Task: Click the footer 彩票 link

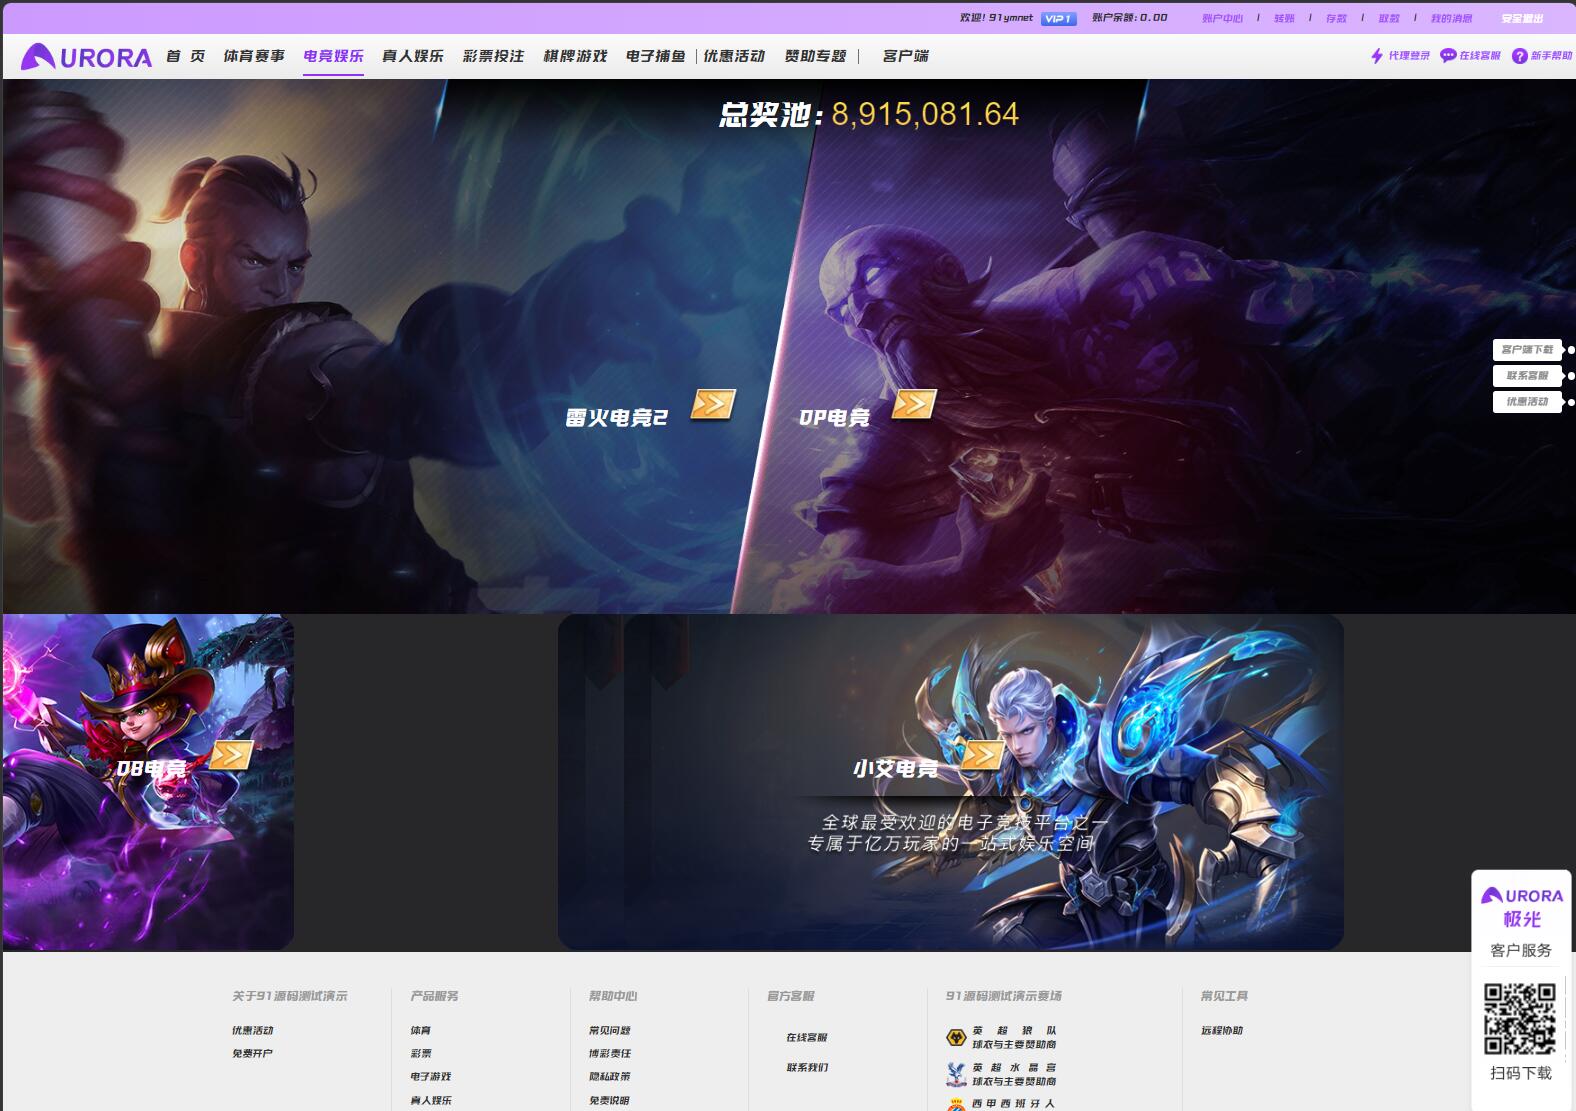Action: click(x=421, y=1053)
